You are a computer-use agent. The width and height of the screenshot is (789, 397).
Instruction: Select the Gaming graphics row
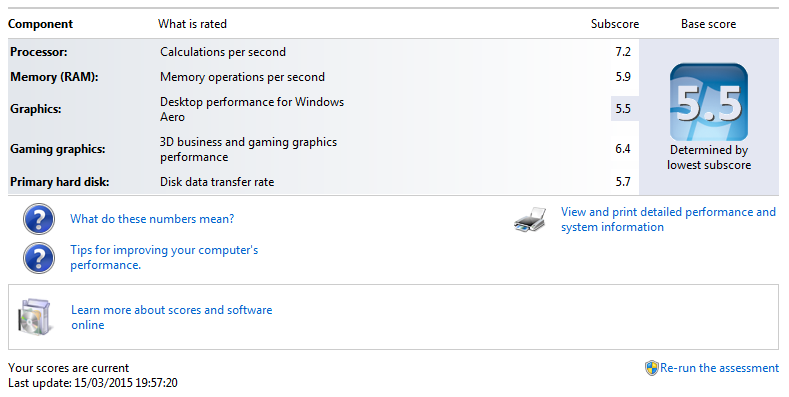pyautogui.click(x=324, y=149)
